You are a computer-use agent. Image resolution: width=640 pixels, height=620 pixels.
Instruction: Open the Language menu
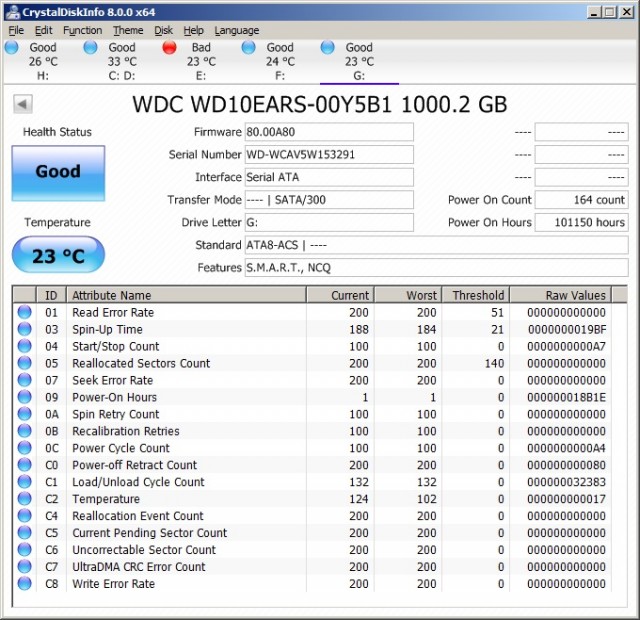237,31
